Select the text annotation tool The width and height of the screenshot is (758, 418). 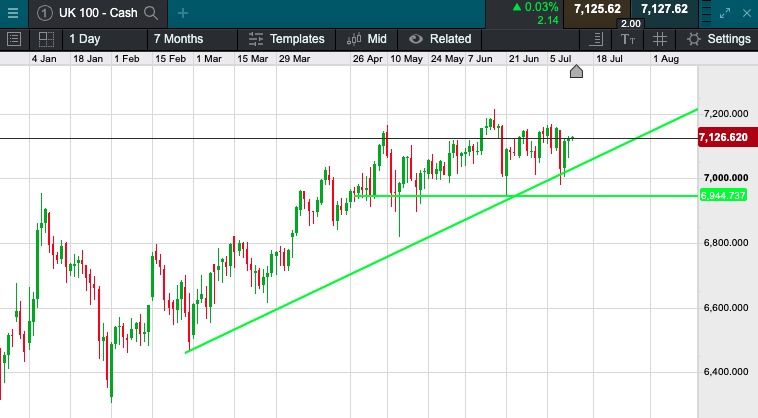point(628,39)
